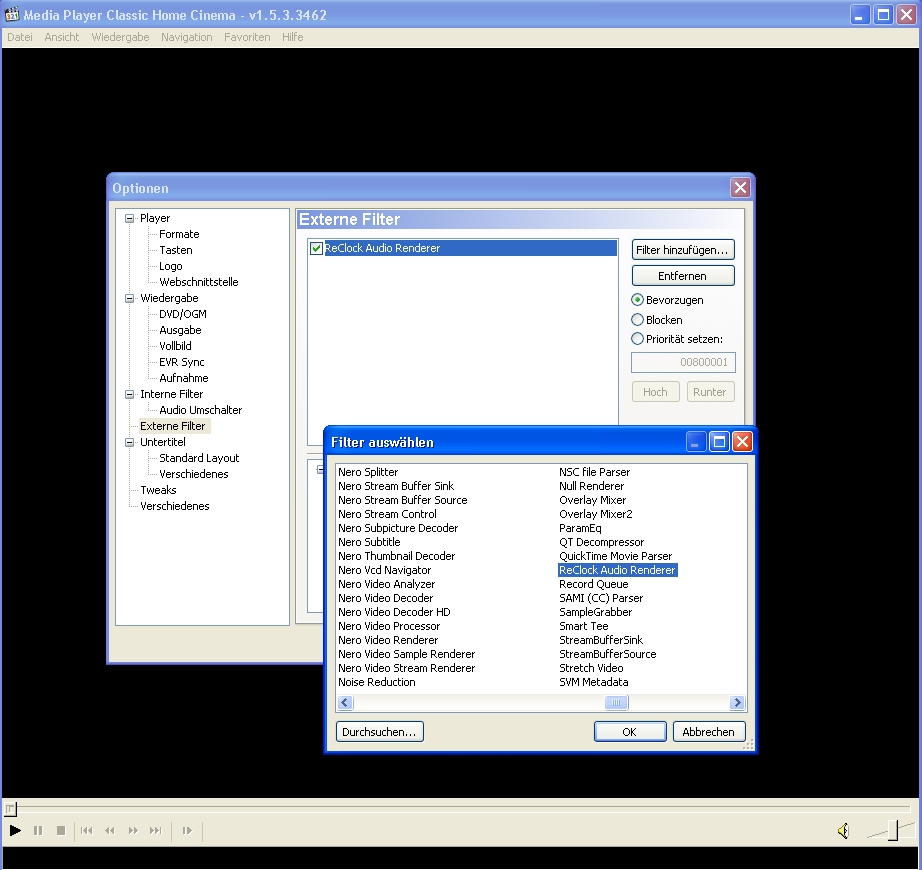Select QuickTime Movie Parser filter
This screenshot has height=870, width=922.
(616, 556)
